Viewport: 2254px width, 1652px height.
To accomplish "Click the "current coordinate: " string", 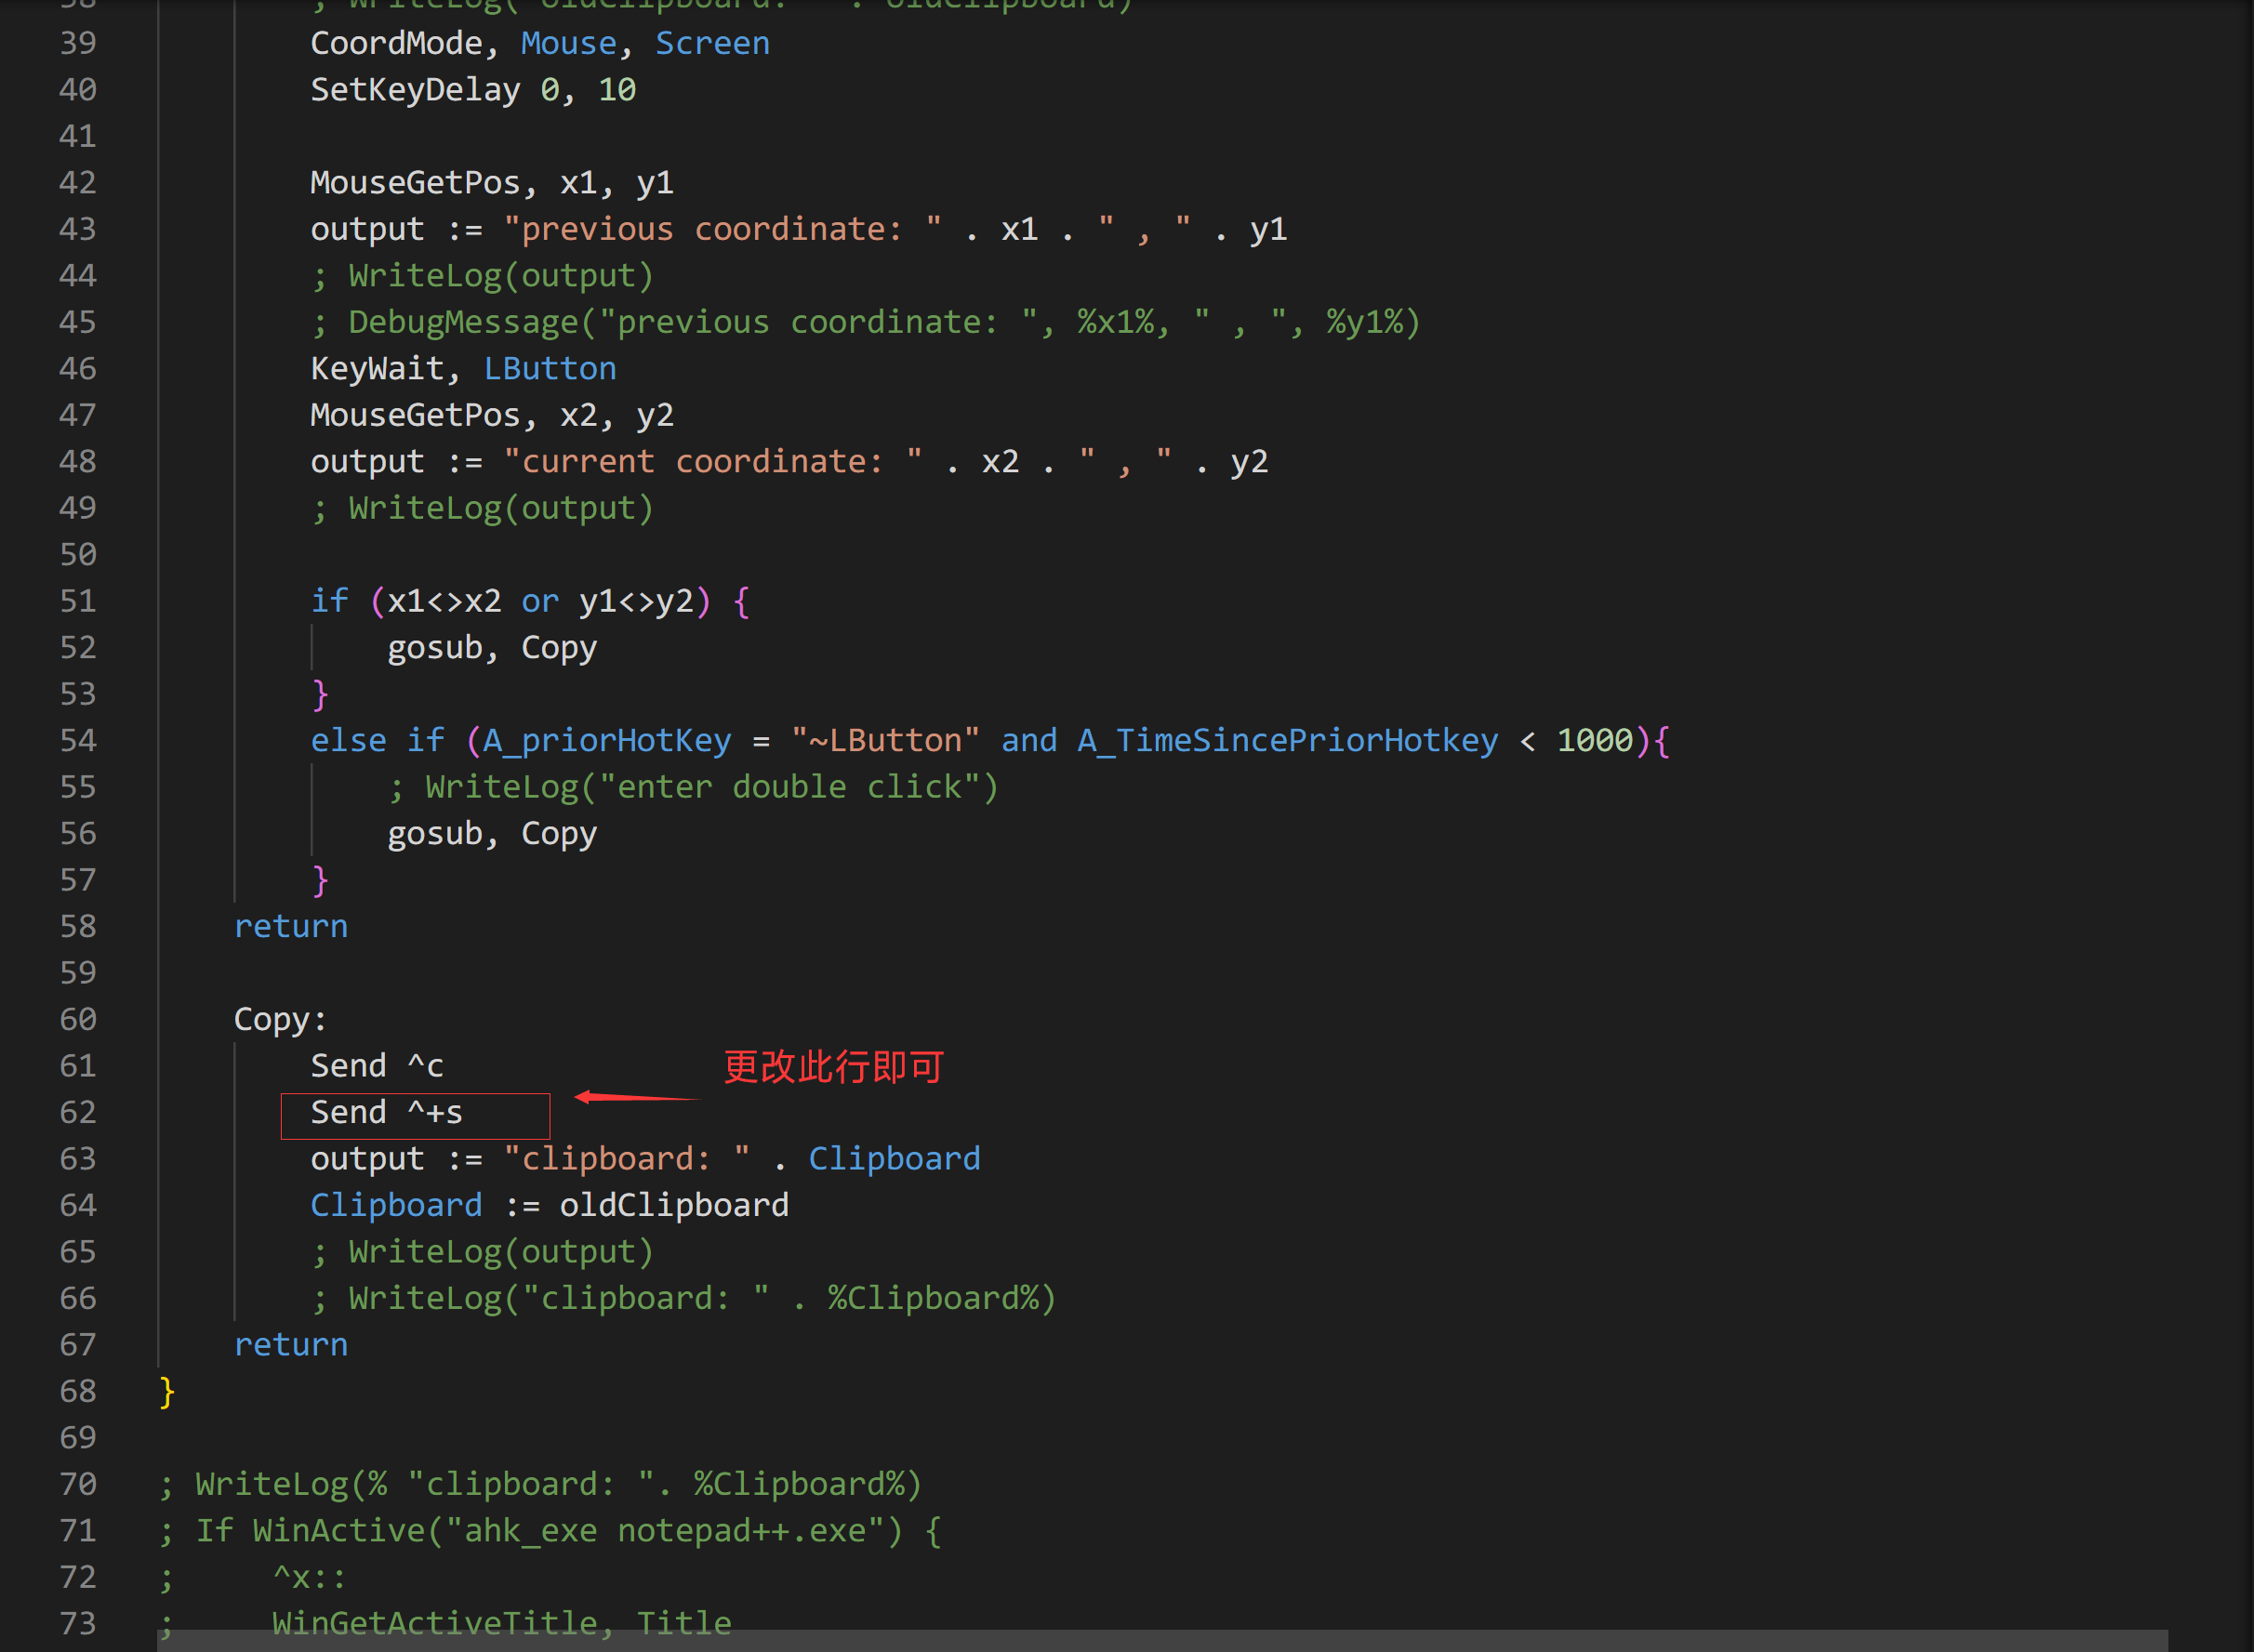I will pos(712,462).
